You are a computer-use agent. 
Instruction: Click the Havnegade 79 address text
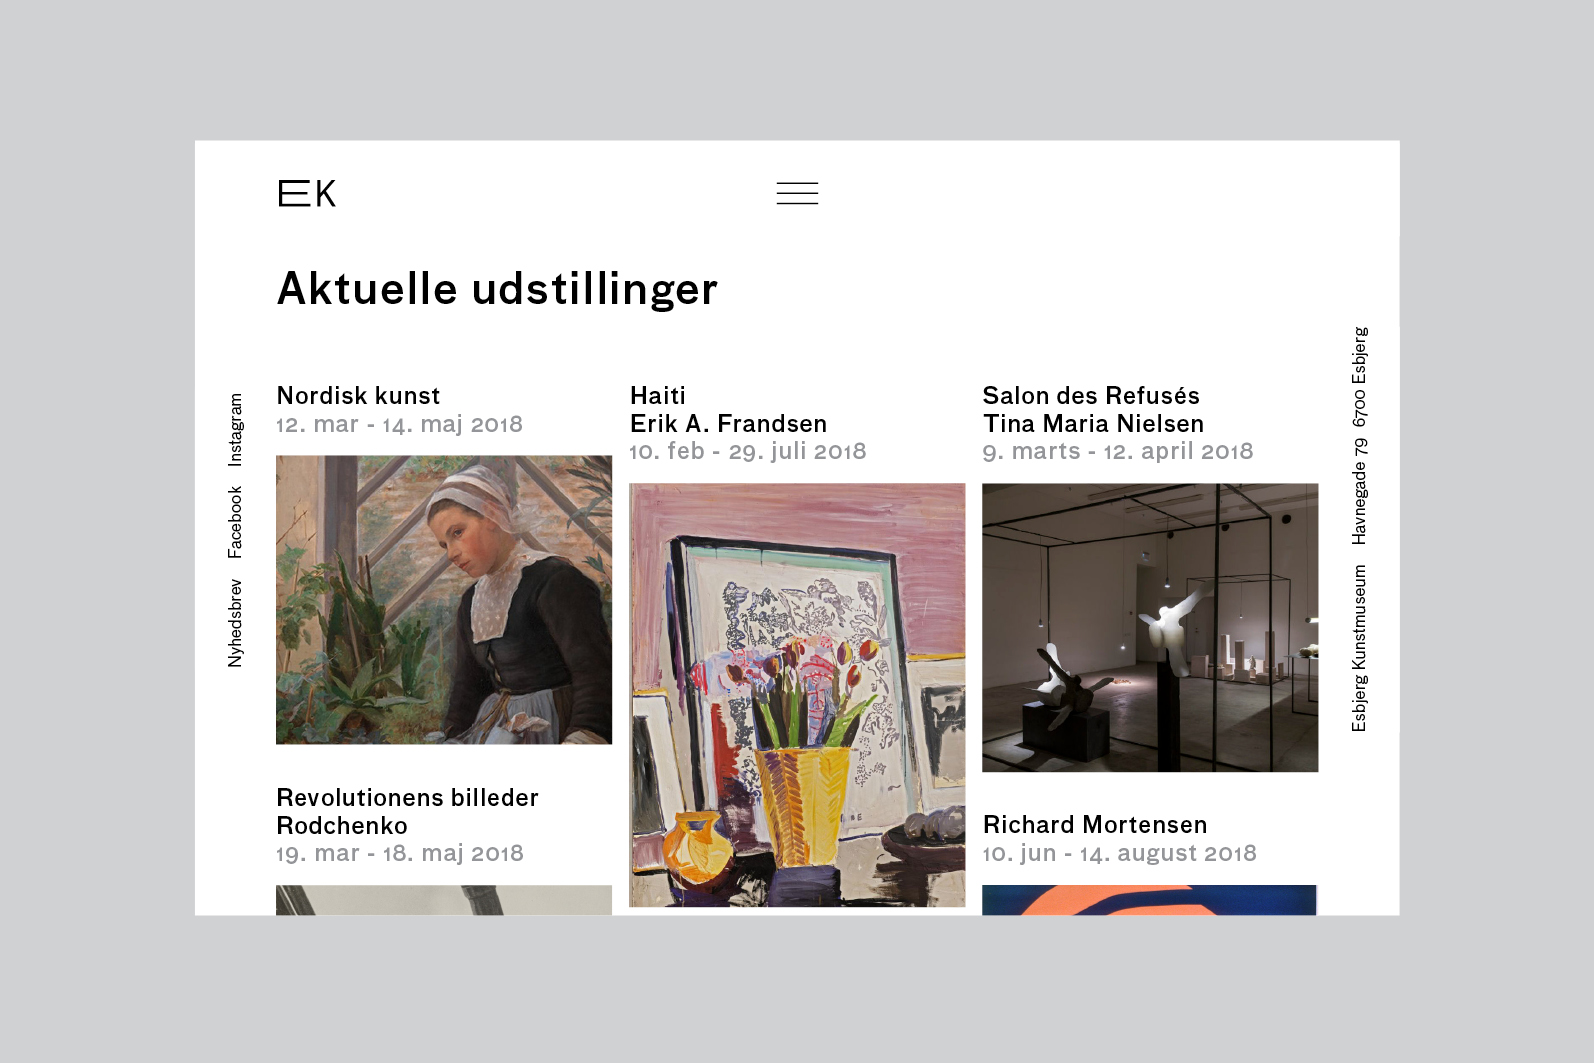pyautogui.click(x=1359, y=492)
